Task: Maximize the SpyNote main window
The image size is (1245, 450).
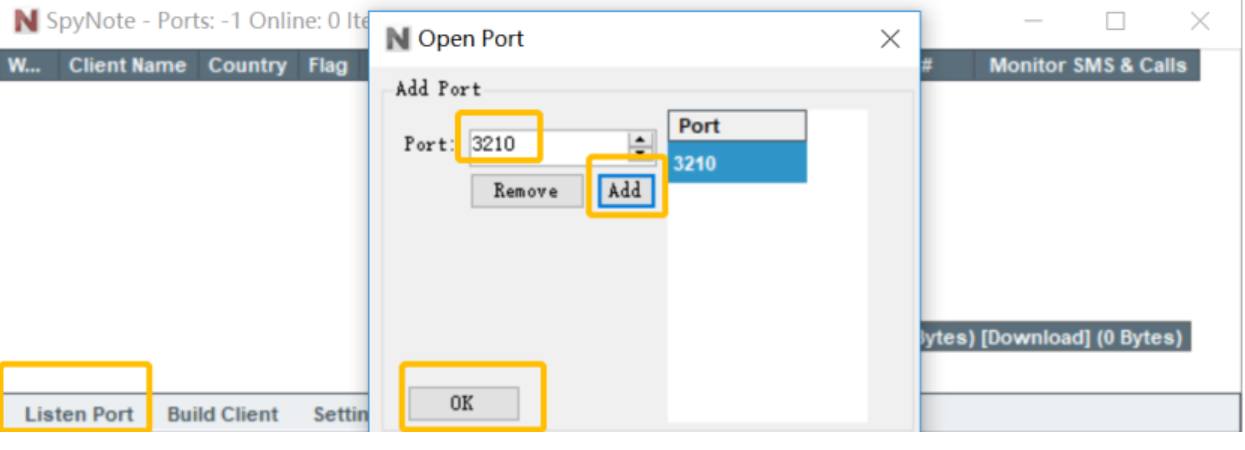Action: (1115, 21)
